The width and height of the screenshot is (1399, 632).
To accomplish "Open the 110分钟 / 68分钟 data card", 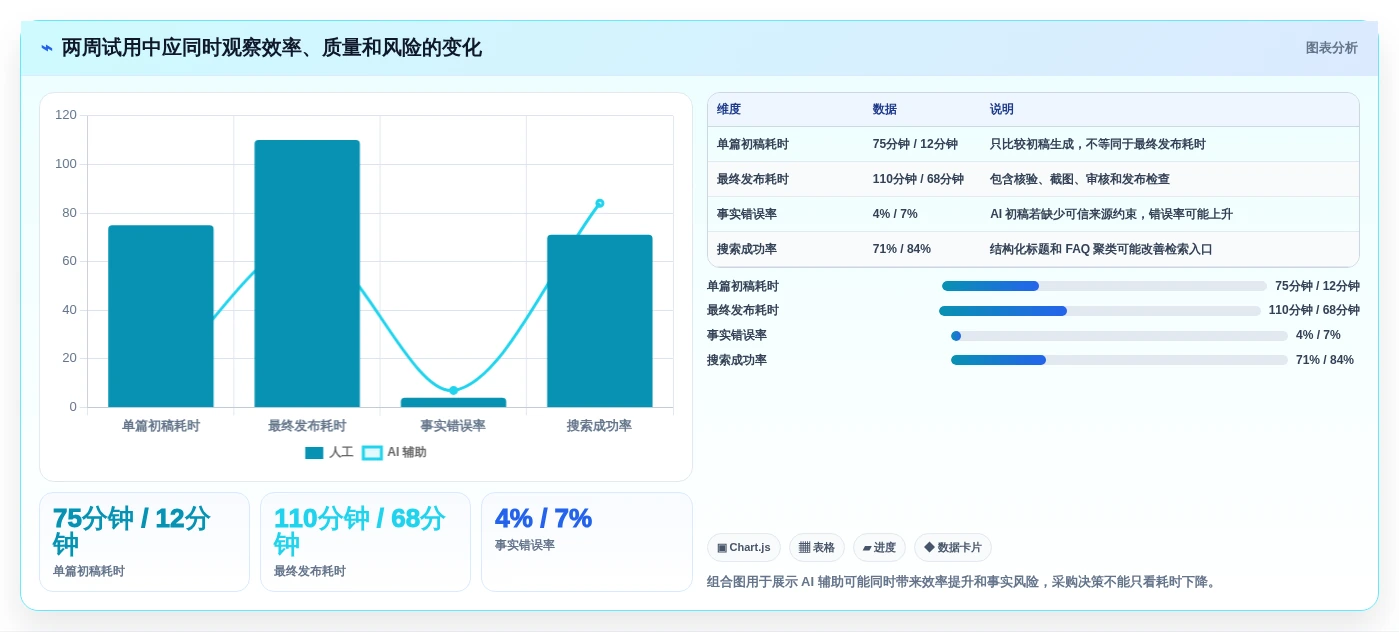I will pos(365,542).
